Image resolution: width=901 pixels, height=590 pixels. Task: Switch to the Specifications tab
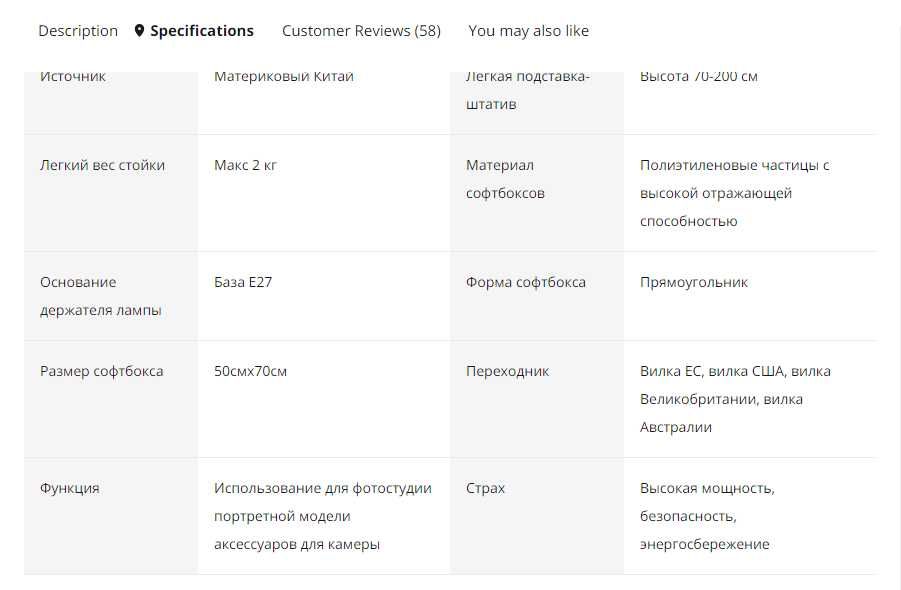(201, 31)
